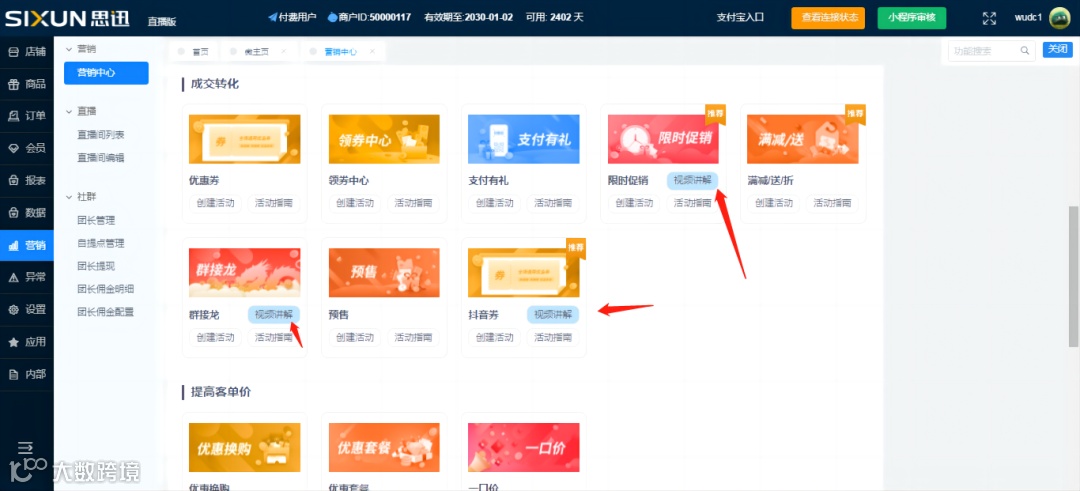1080x491 pixels.
Task: Click 活动指南 under 领券中心
Action: coord(413,203)
